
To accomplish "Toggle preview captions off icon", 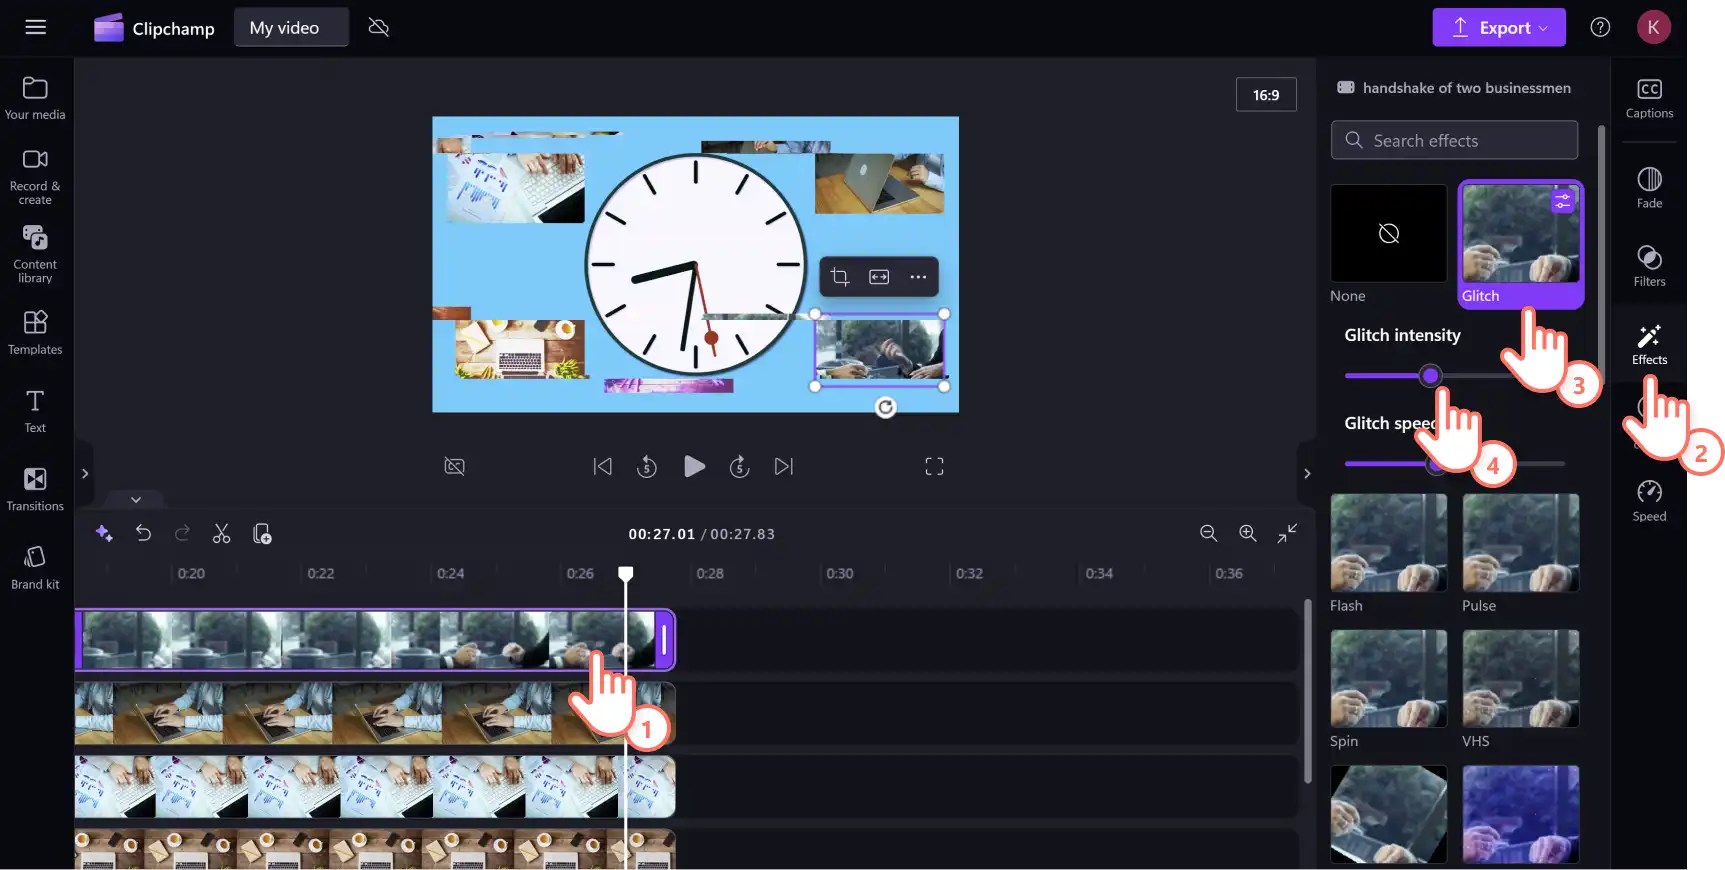I will coord(454,466).
